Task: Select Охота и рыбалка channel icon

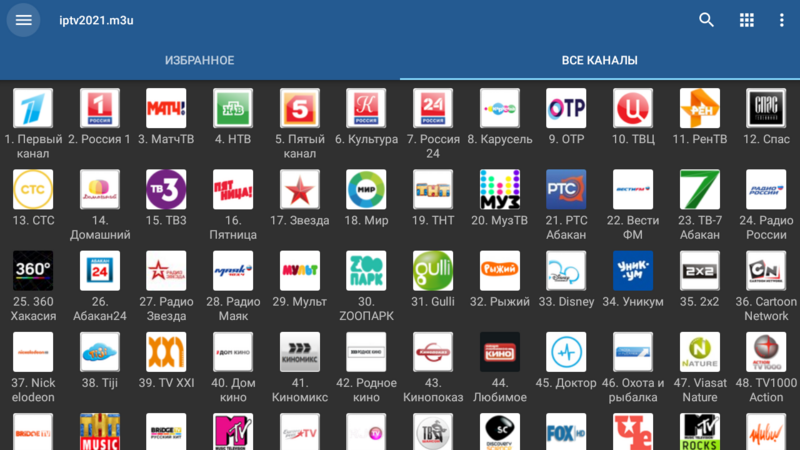Action: (x=633, y=352)
